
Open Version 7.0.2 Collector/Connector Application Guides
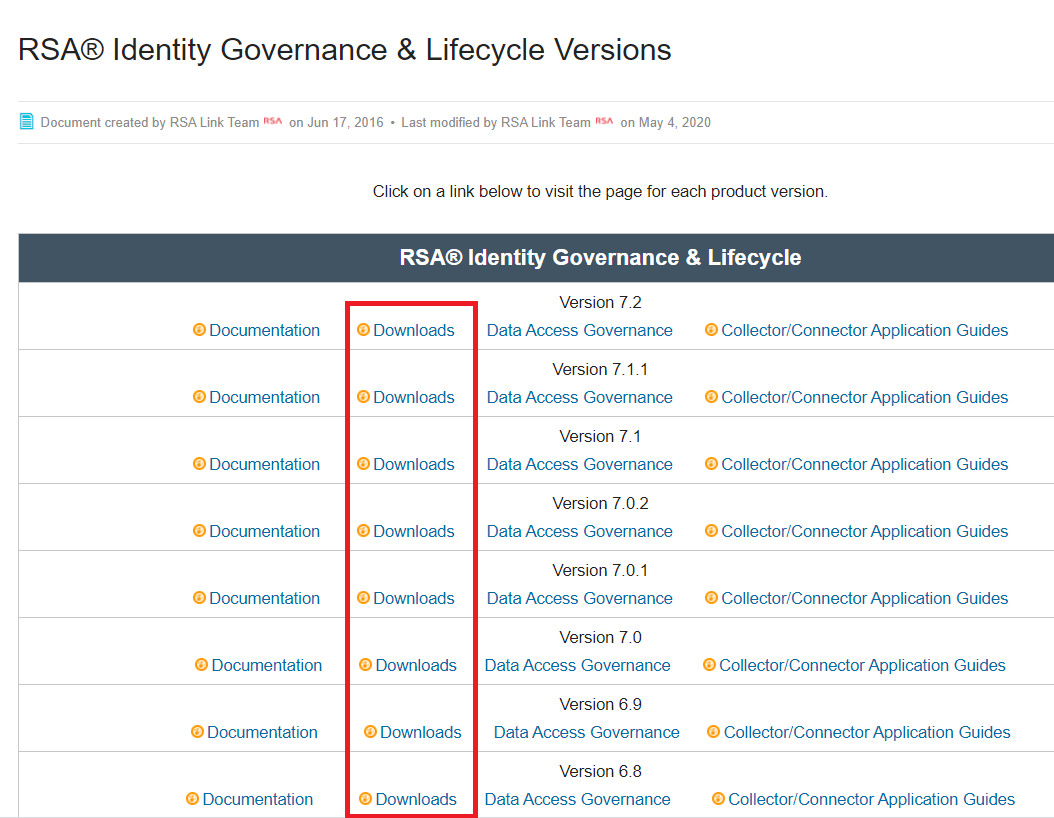point(864,531)
